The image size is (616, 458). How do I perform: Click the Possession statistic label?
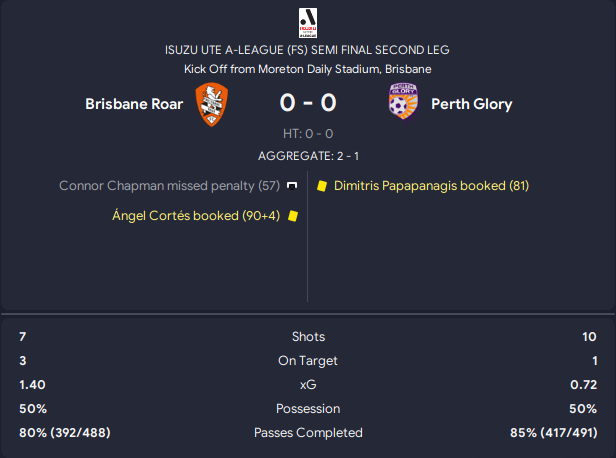[308, 409]
